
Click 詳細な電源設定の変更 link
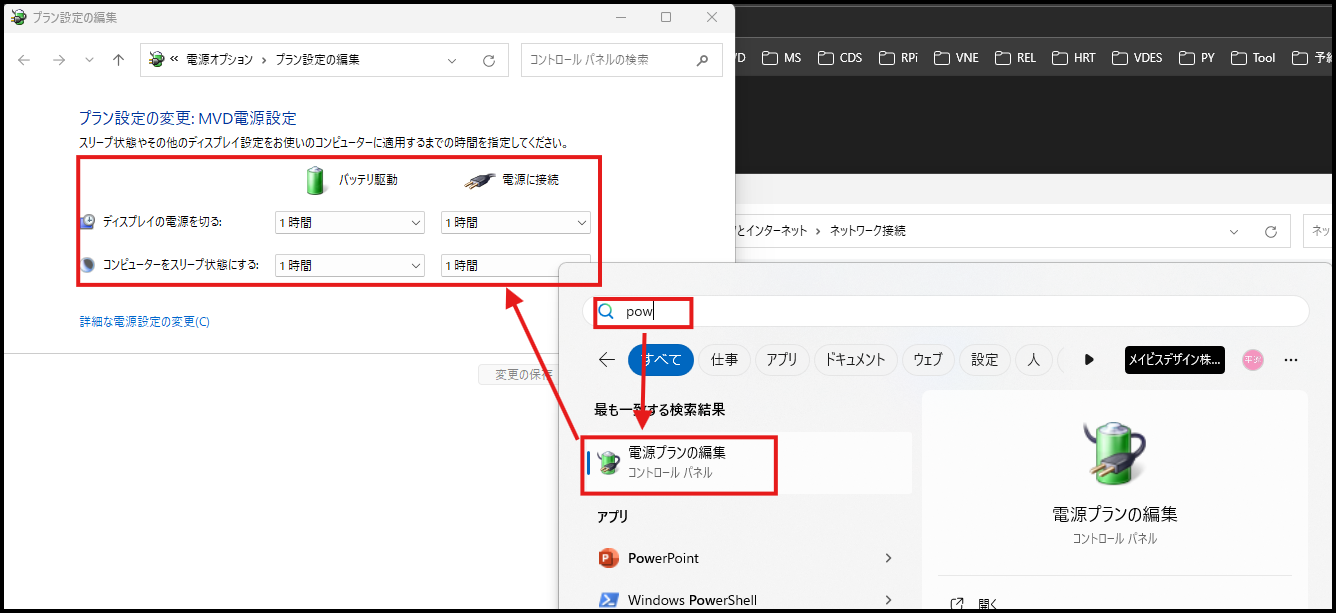coord(145,322)
